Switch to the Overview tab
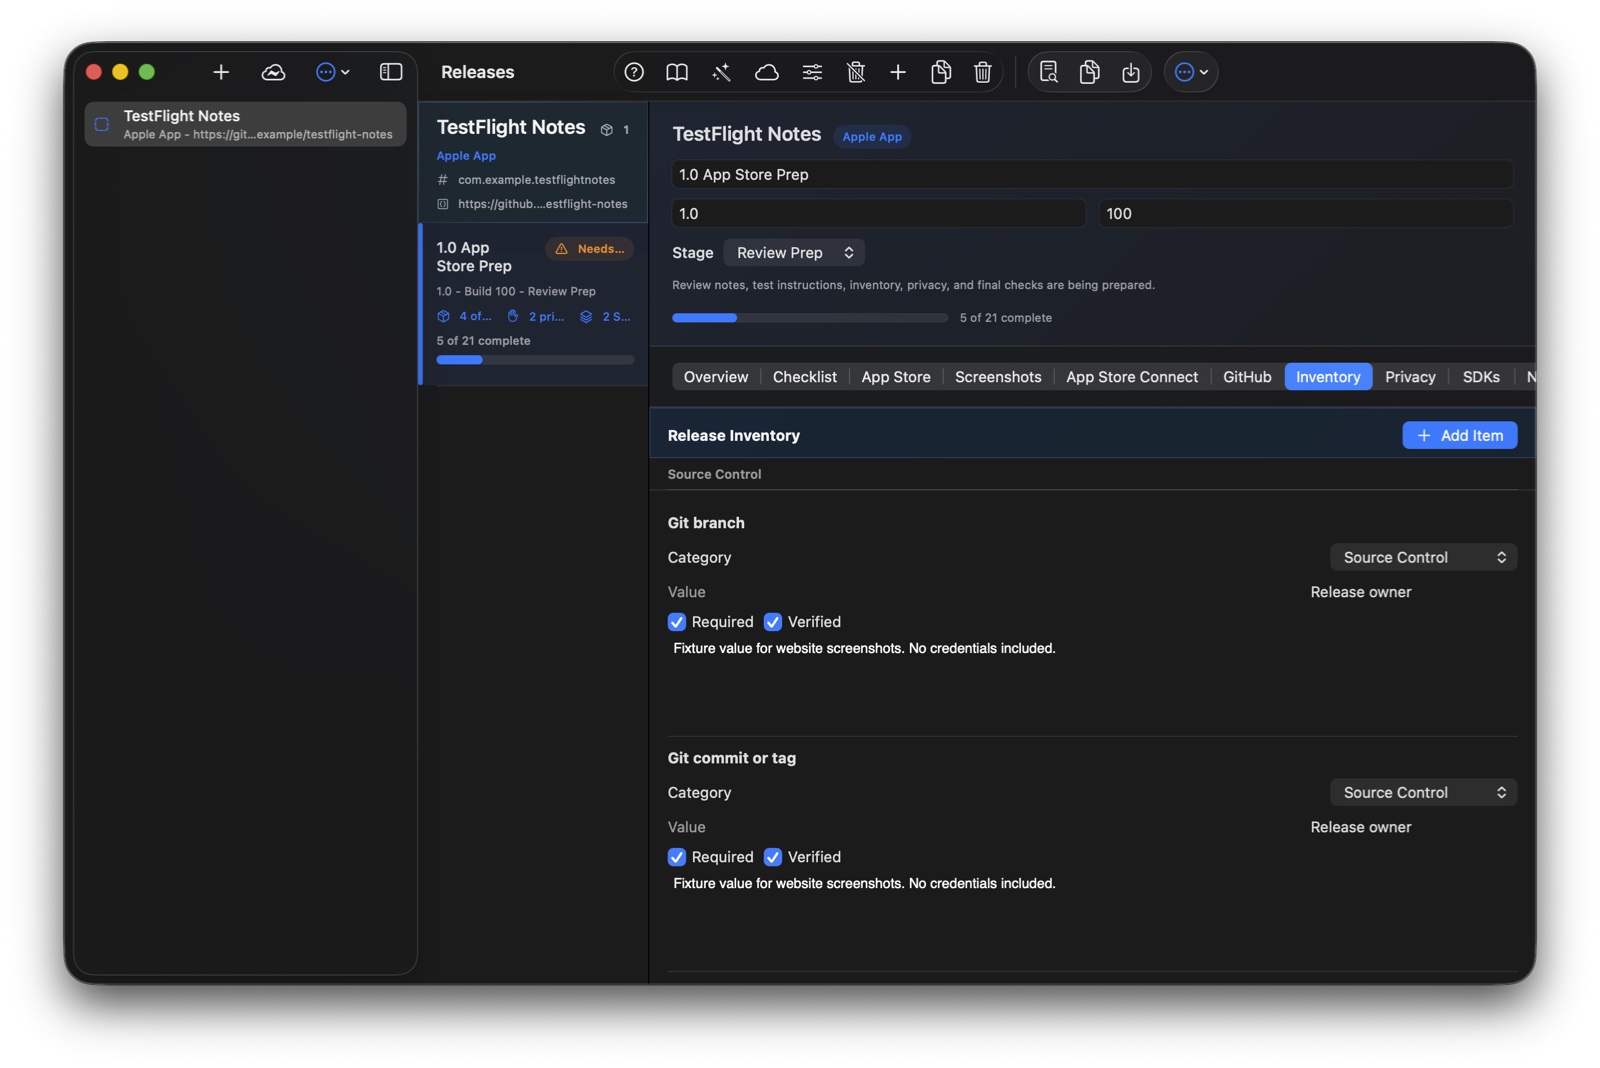The width and height of the screenshot is (1600, 1068). [x=716, y=377]
